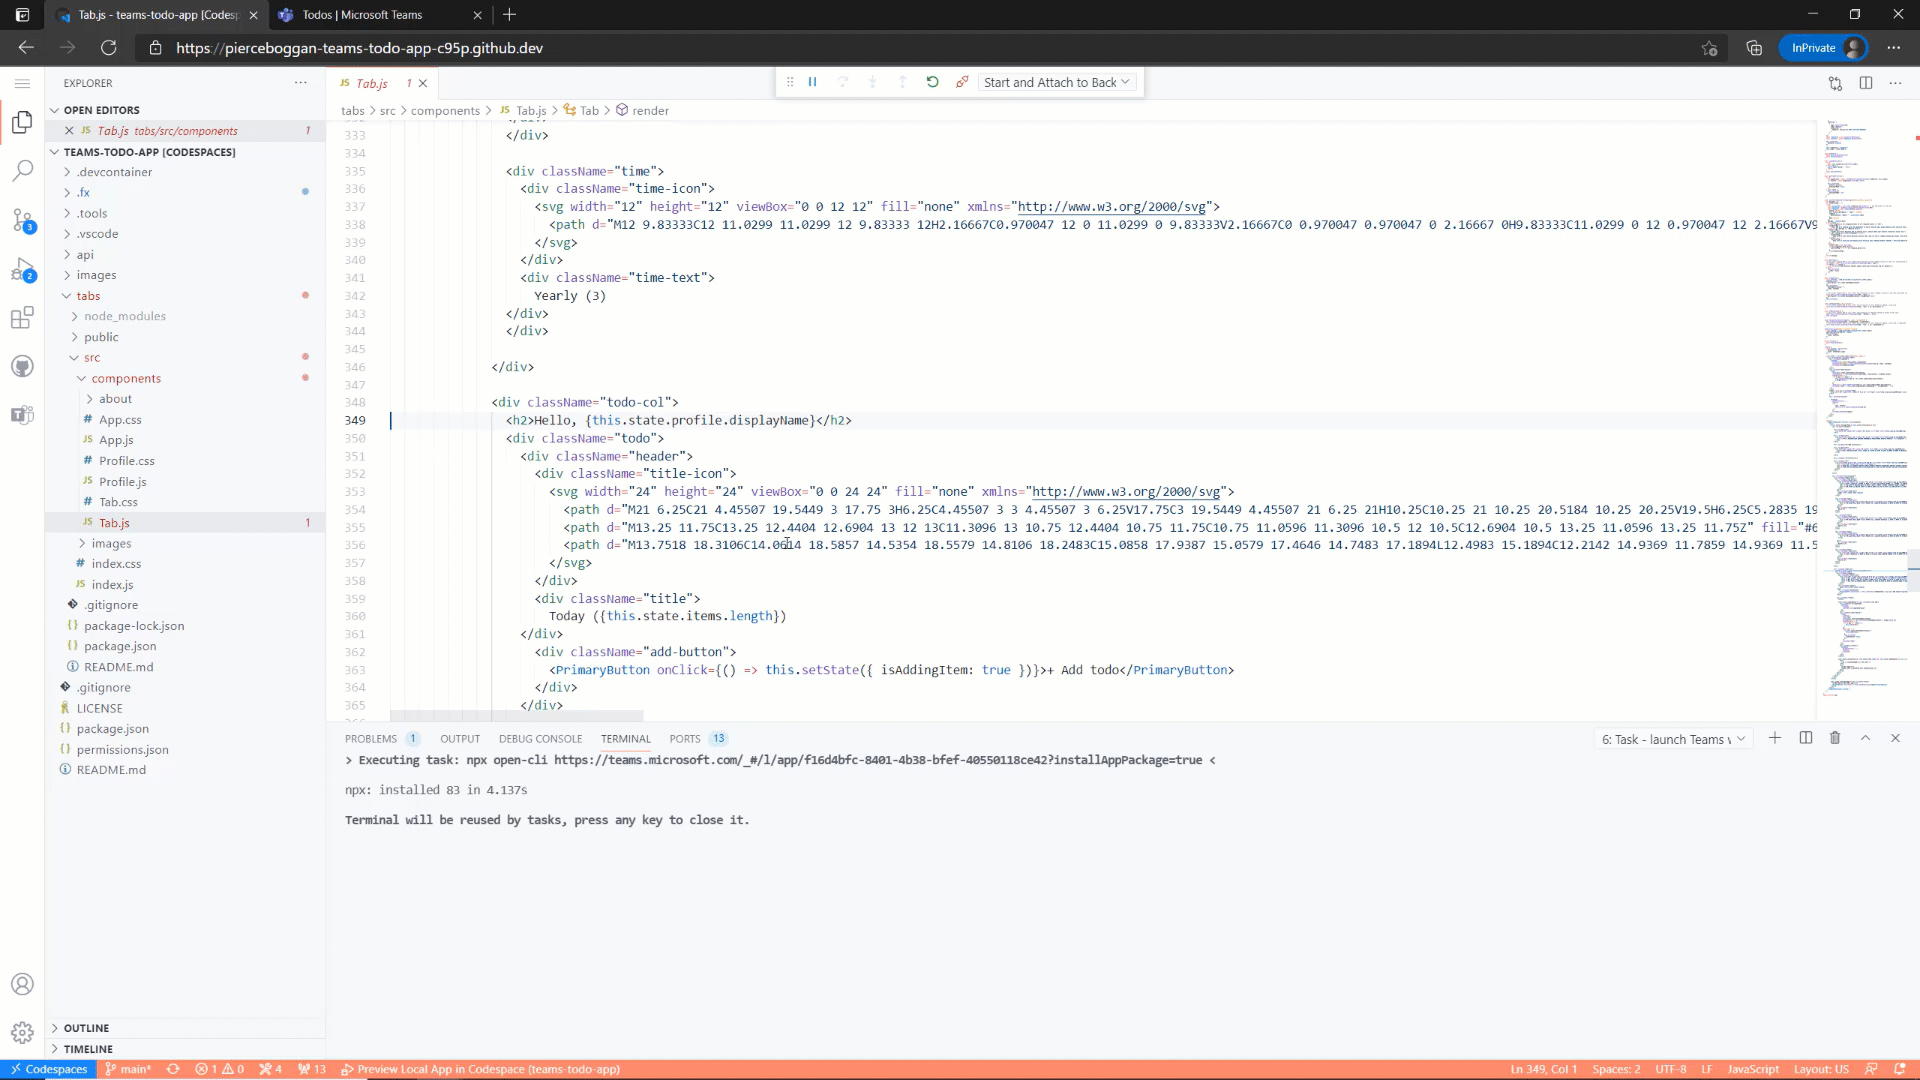This screenshot has height=1080, width=1920.
Task: Collapse the components folder
Action: click(126, 378)
